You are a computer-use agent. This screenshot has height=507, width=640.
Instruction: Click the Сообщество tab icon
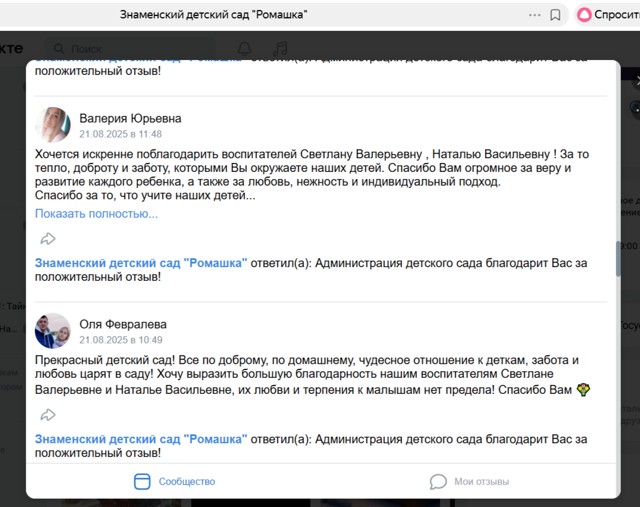pos(142,481)
